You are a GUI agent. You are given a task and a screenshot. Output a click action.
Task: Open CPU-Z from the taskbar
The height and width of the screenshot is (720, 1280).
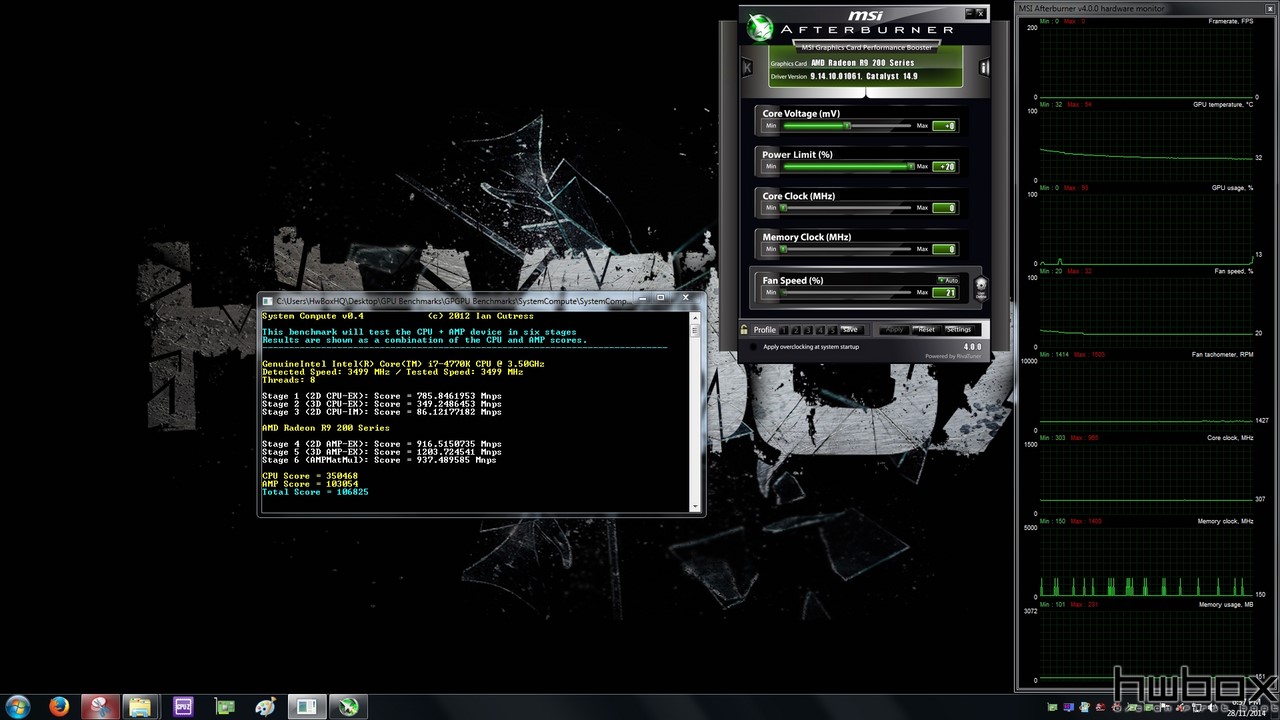183,706
